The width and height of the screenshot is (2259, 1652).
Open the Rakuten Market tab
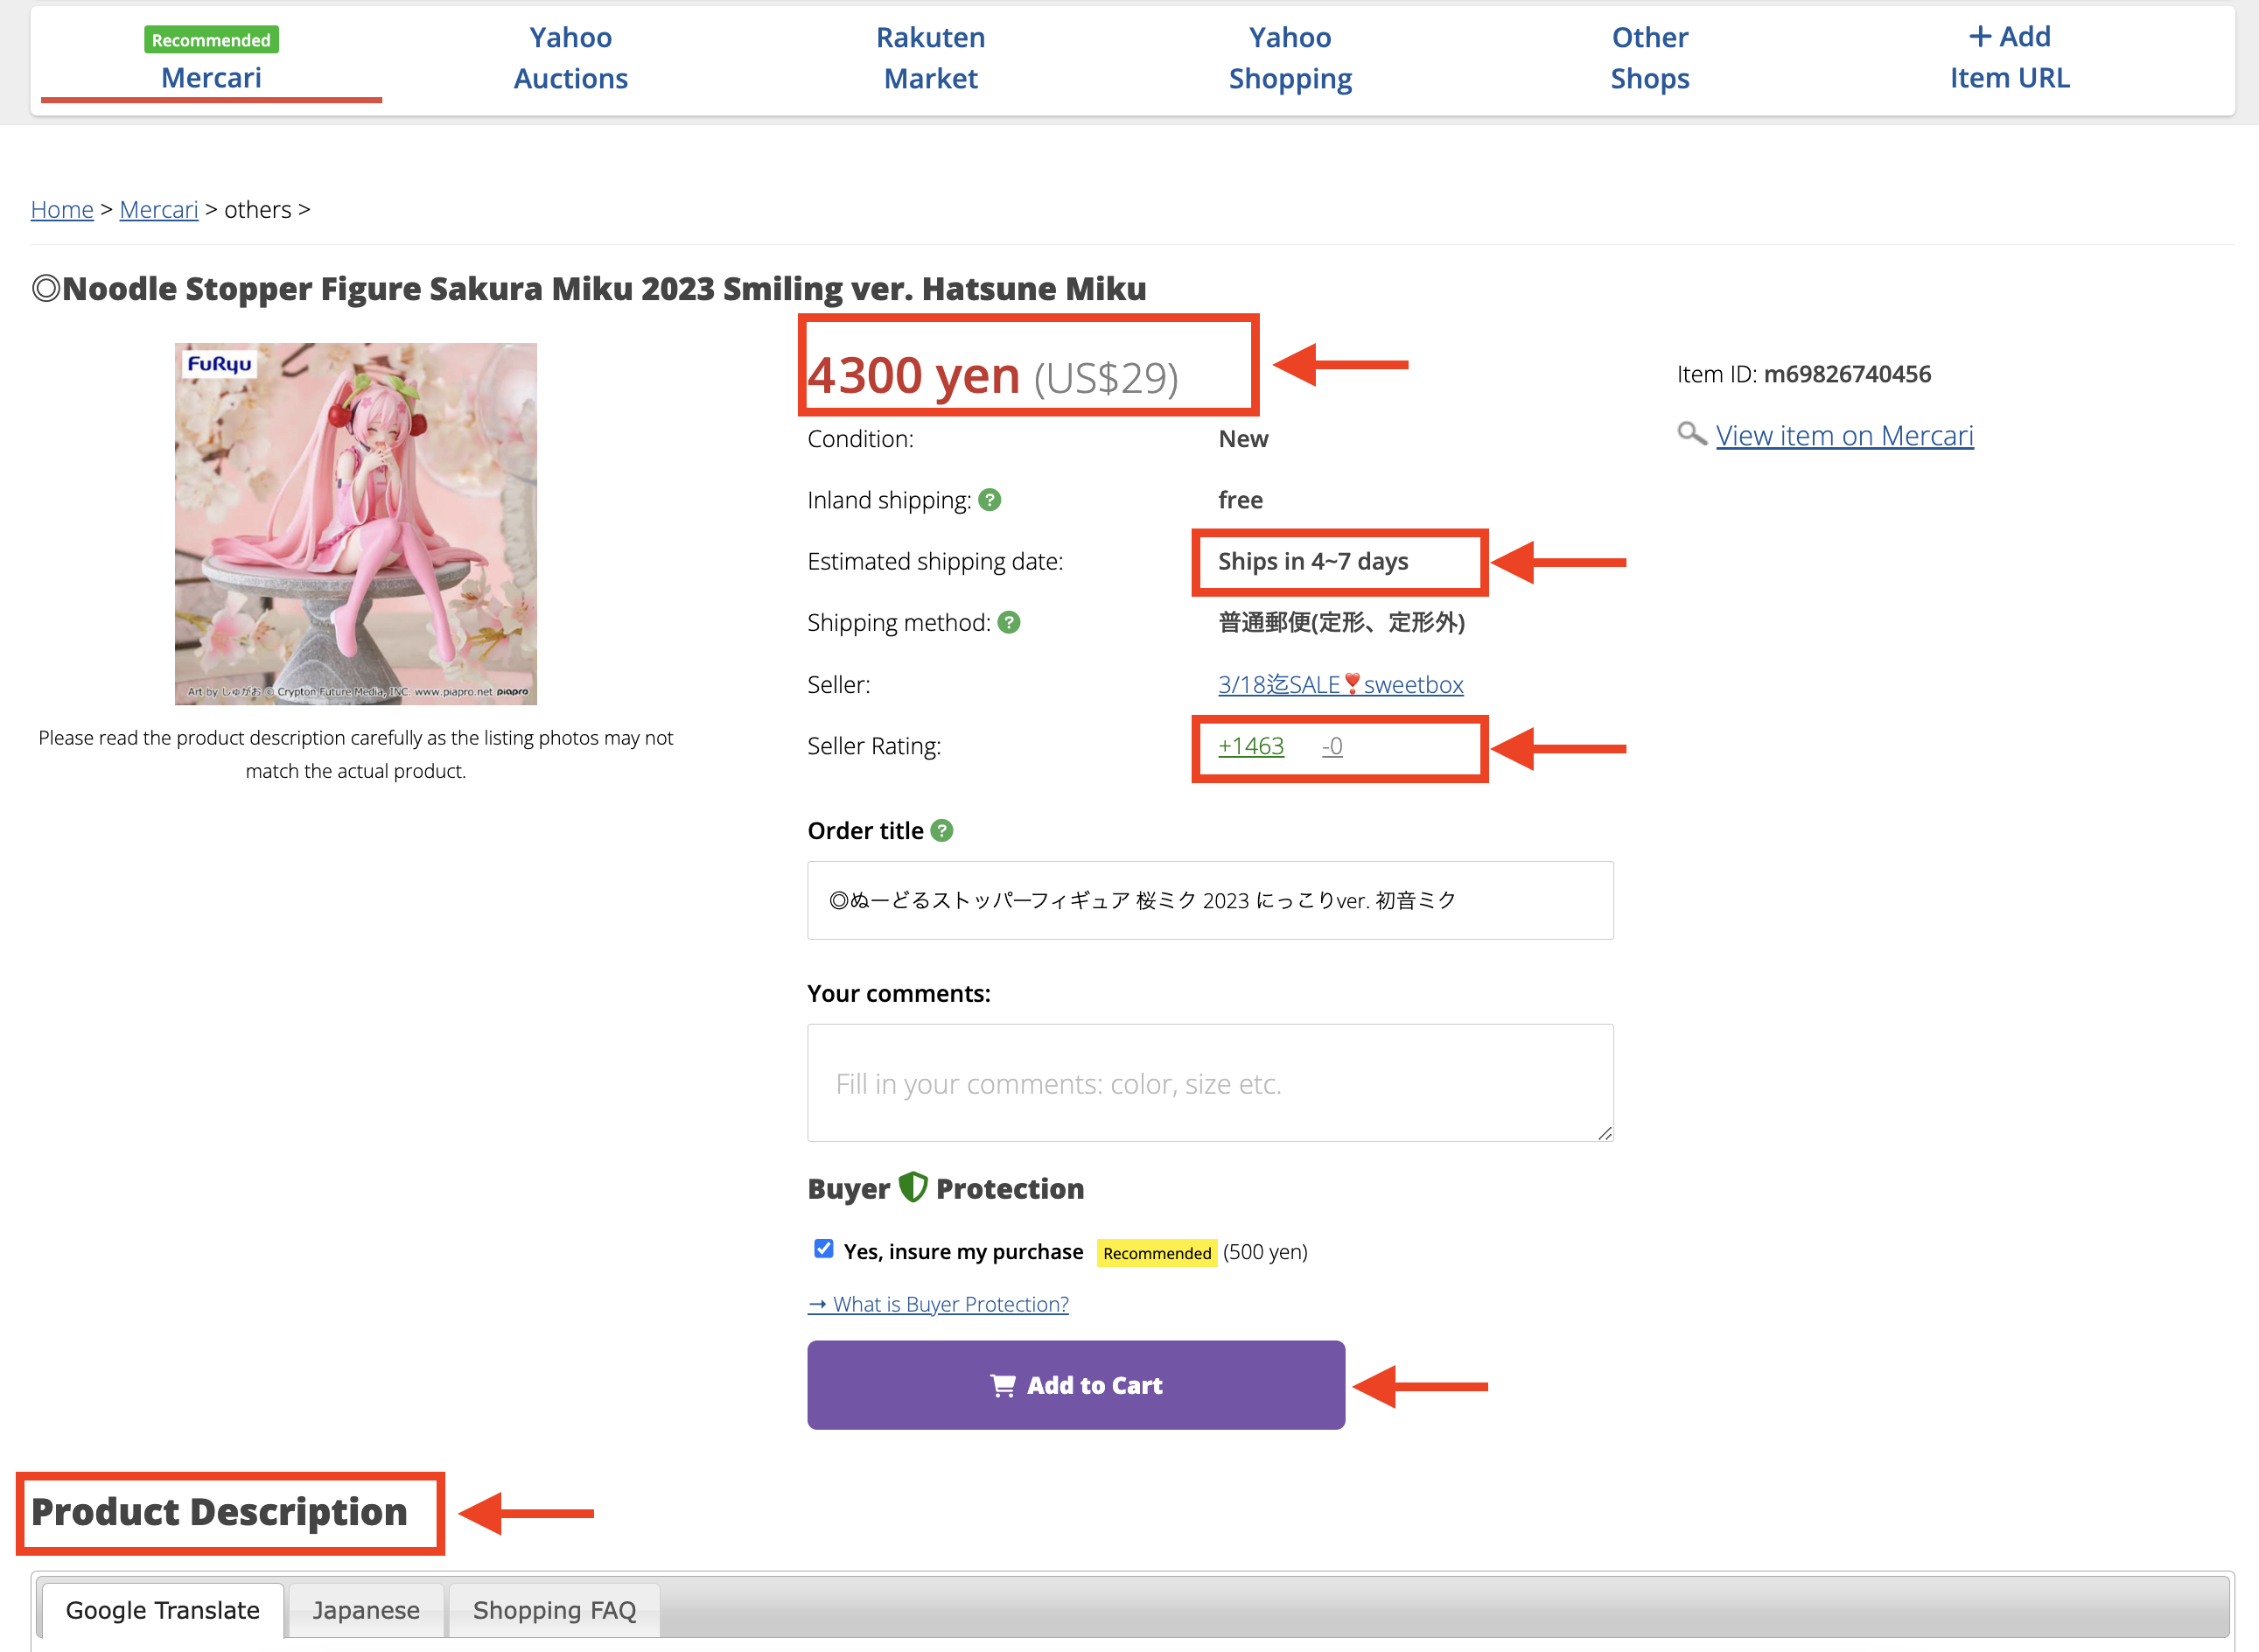click(930, 58)
